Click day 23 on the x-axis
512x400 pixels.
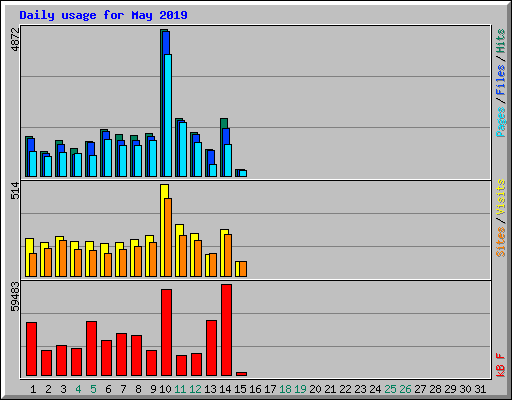(360, 389)
